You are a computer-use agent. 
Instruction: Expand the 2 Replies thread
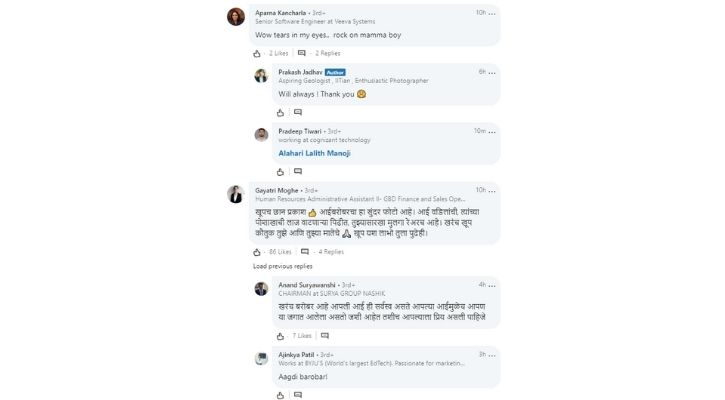(x=327, y=53)
